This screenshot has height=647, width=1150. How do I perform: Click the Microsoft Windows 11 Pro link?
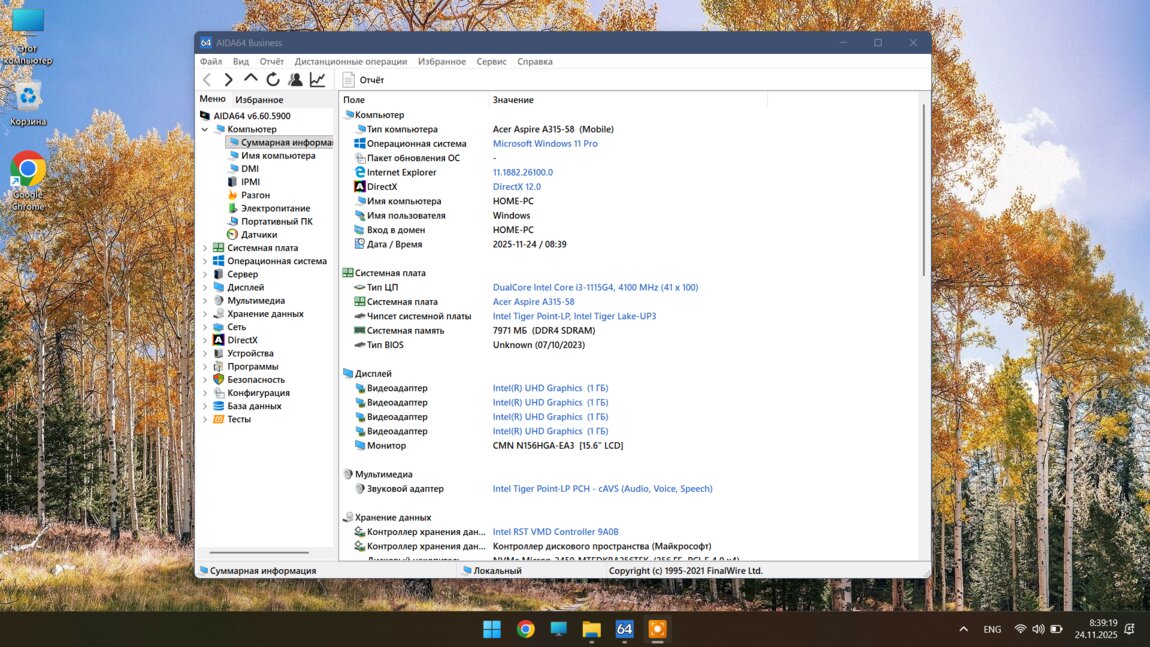545,144
